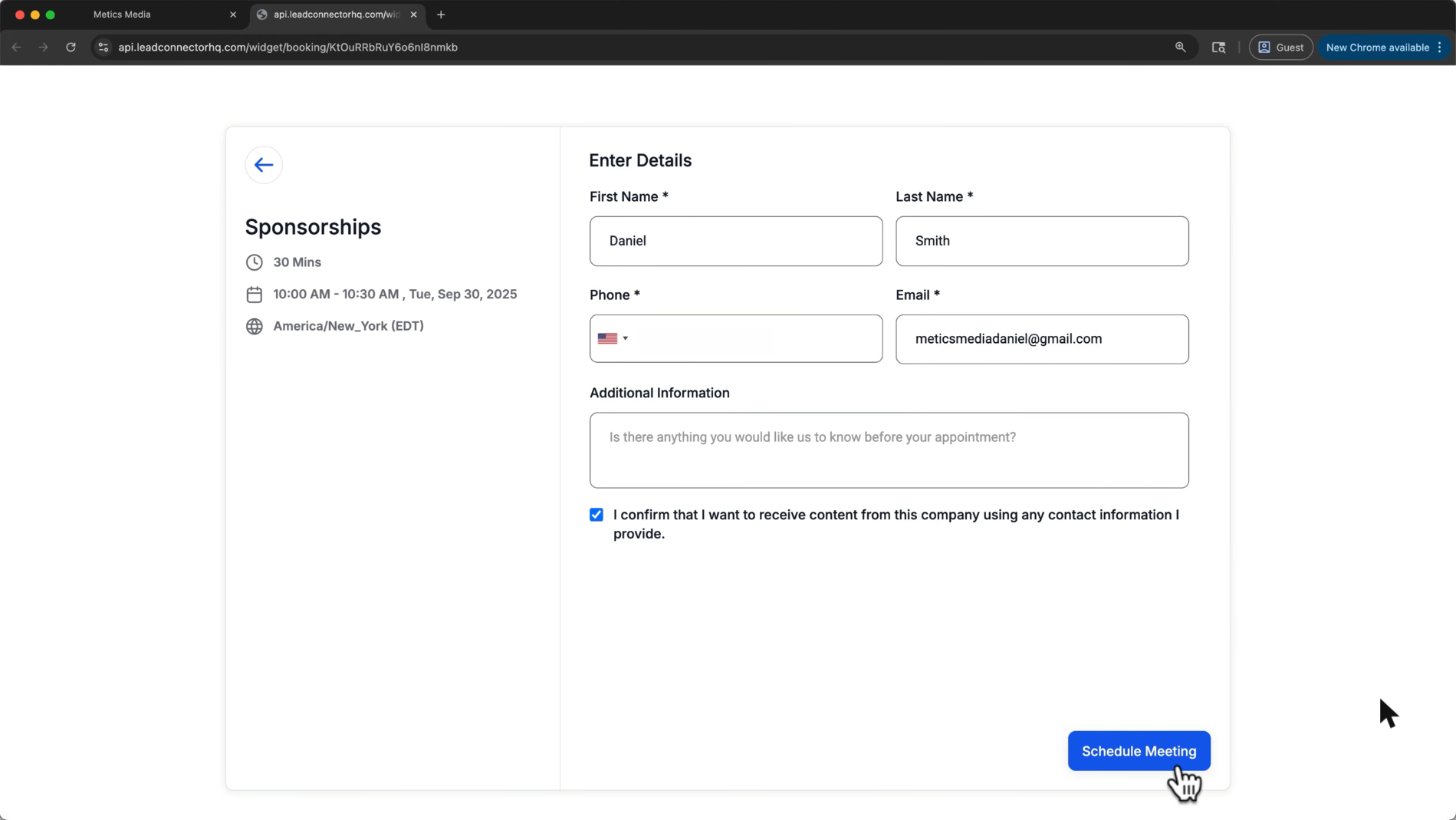Click the browser forward arrow
This screenshot has height=820, width=1456.
click(x=43, y=47)
